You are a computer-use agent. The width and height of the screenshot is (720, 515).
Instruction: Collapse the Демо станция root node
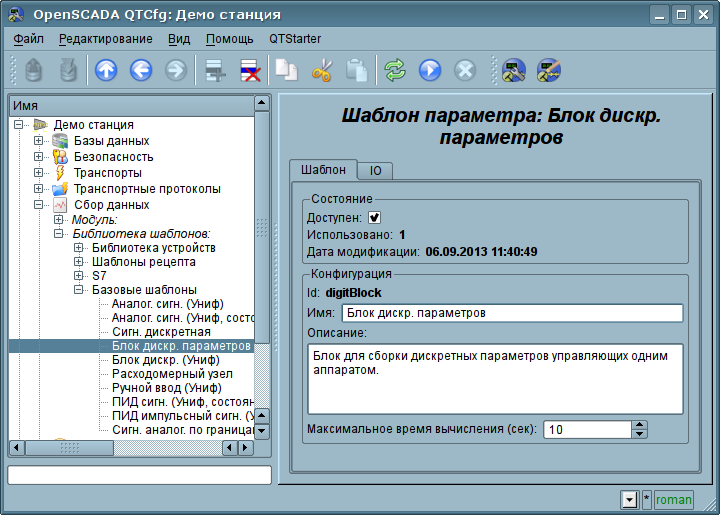click(x=18, y=124)
